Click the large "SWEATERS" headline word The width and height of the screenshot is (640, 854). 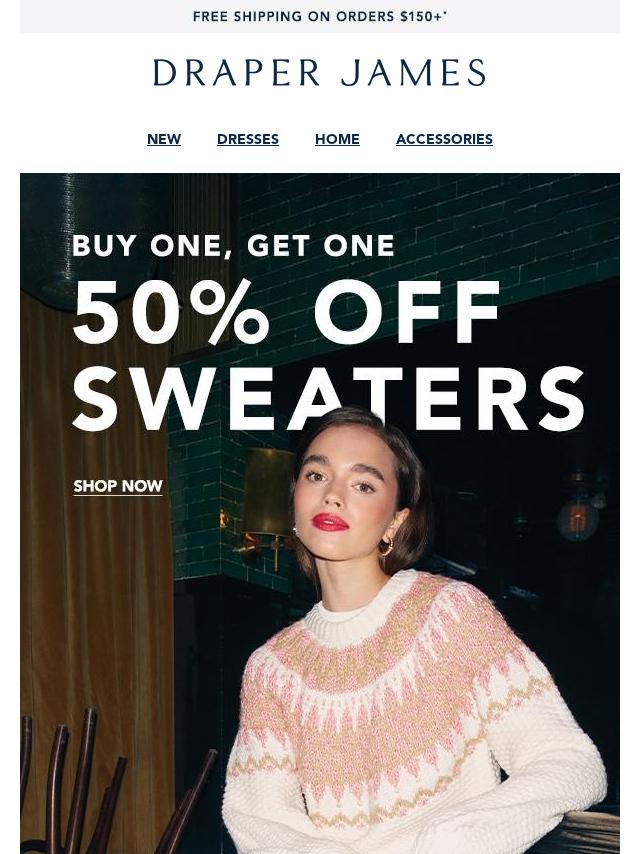pyautogui.click(x=328, y=399)
